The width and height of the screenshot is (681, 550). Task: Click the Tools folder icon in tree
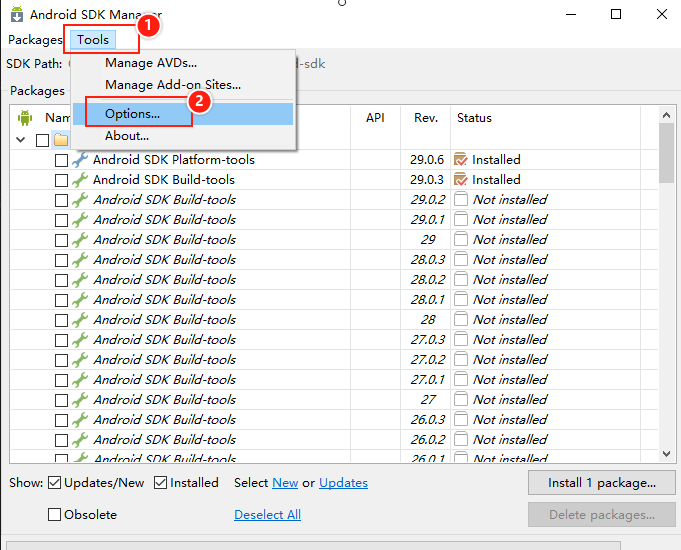(x=61, y=140)
